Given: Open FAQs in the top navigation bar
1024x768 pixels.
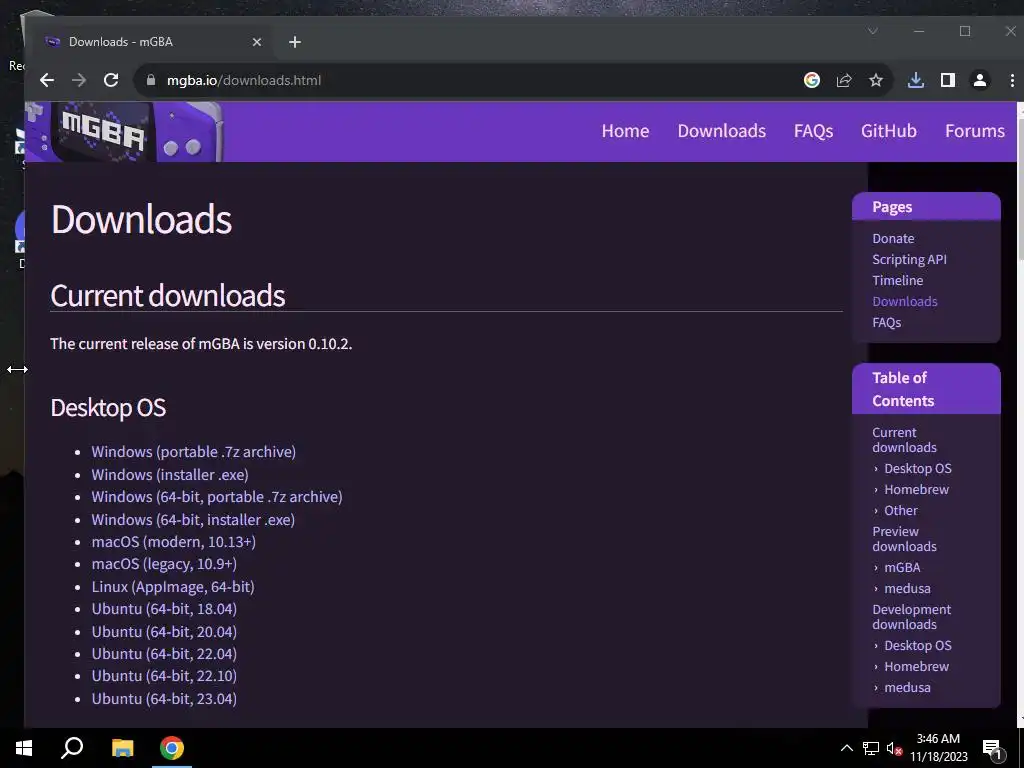Looking at the screenshot, I should tap(813, 131).
